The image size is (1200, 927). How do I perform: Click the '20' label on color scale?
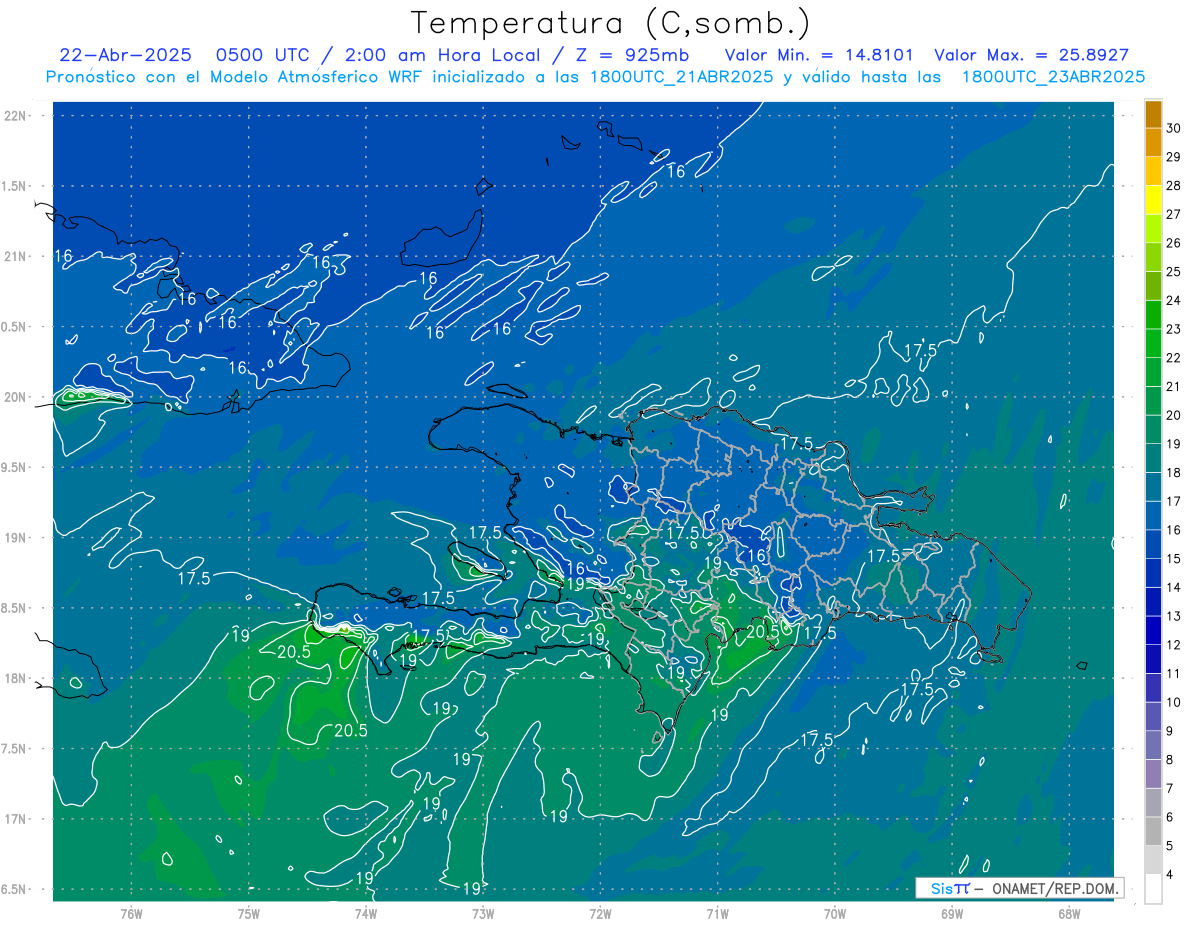pos(1175,415)
